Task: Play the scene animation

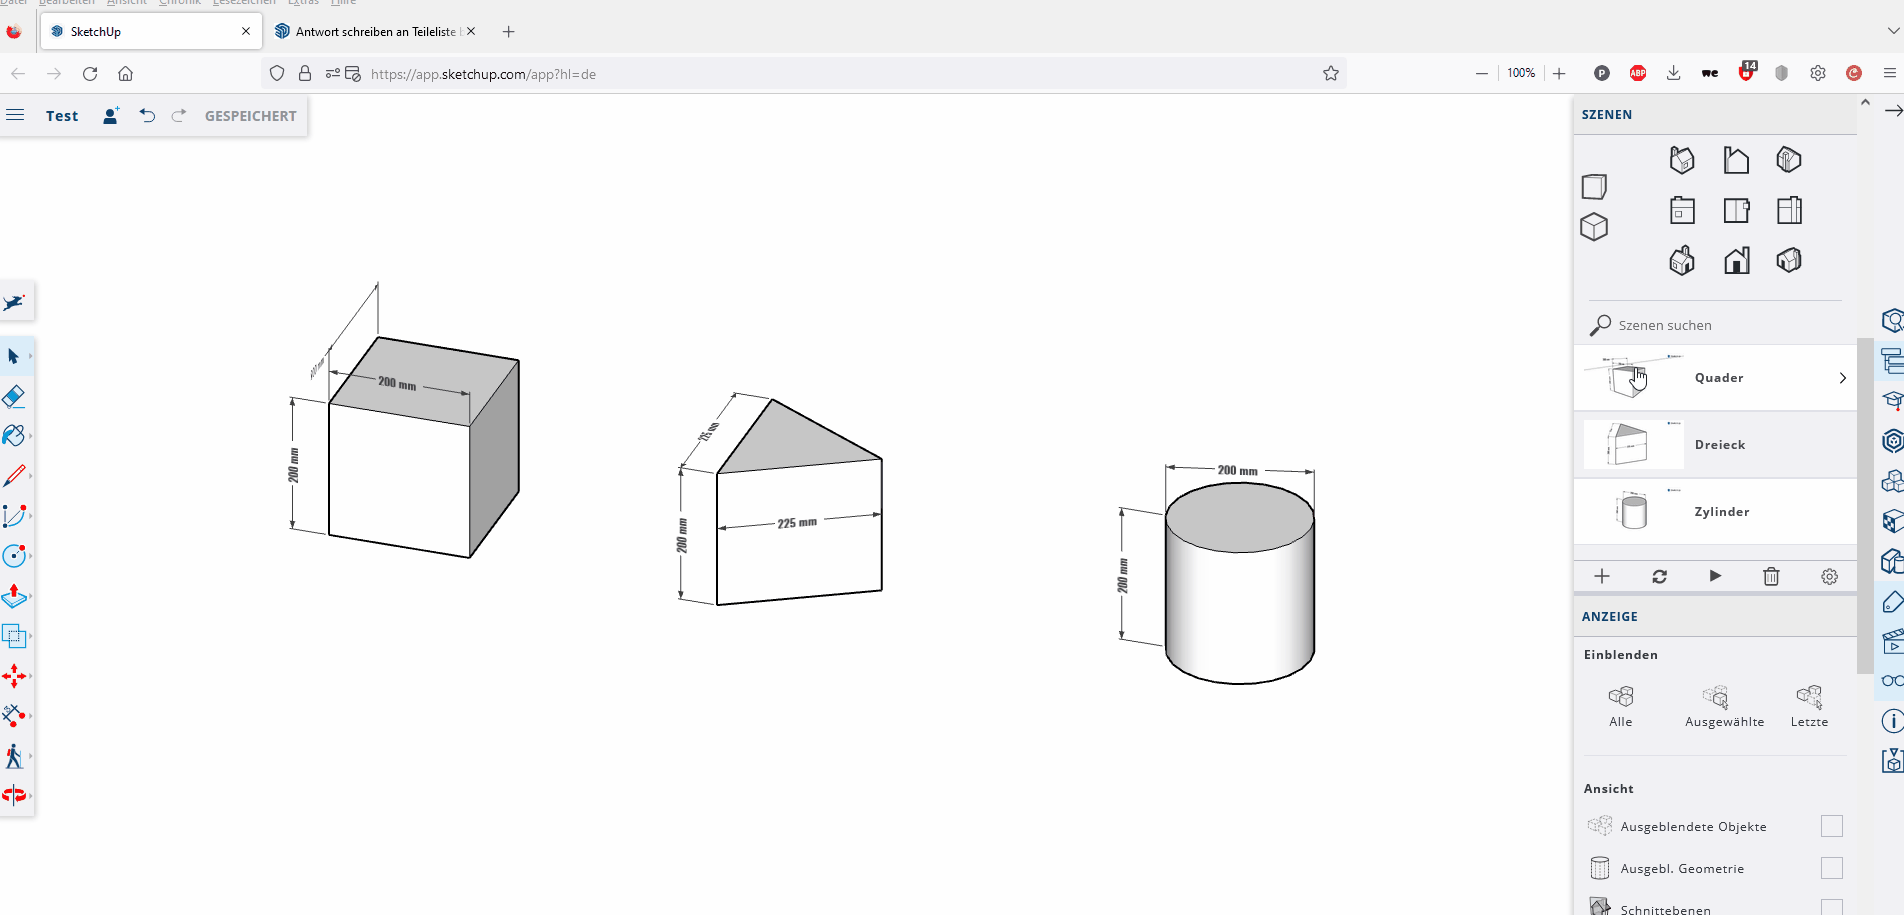Action: pos(1715,576)
